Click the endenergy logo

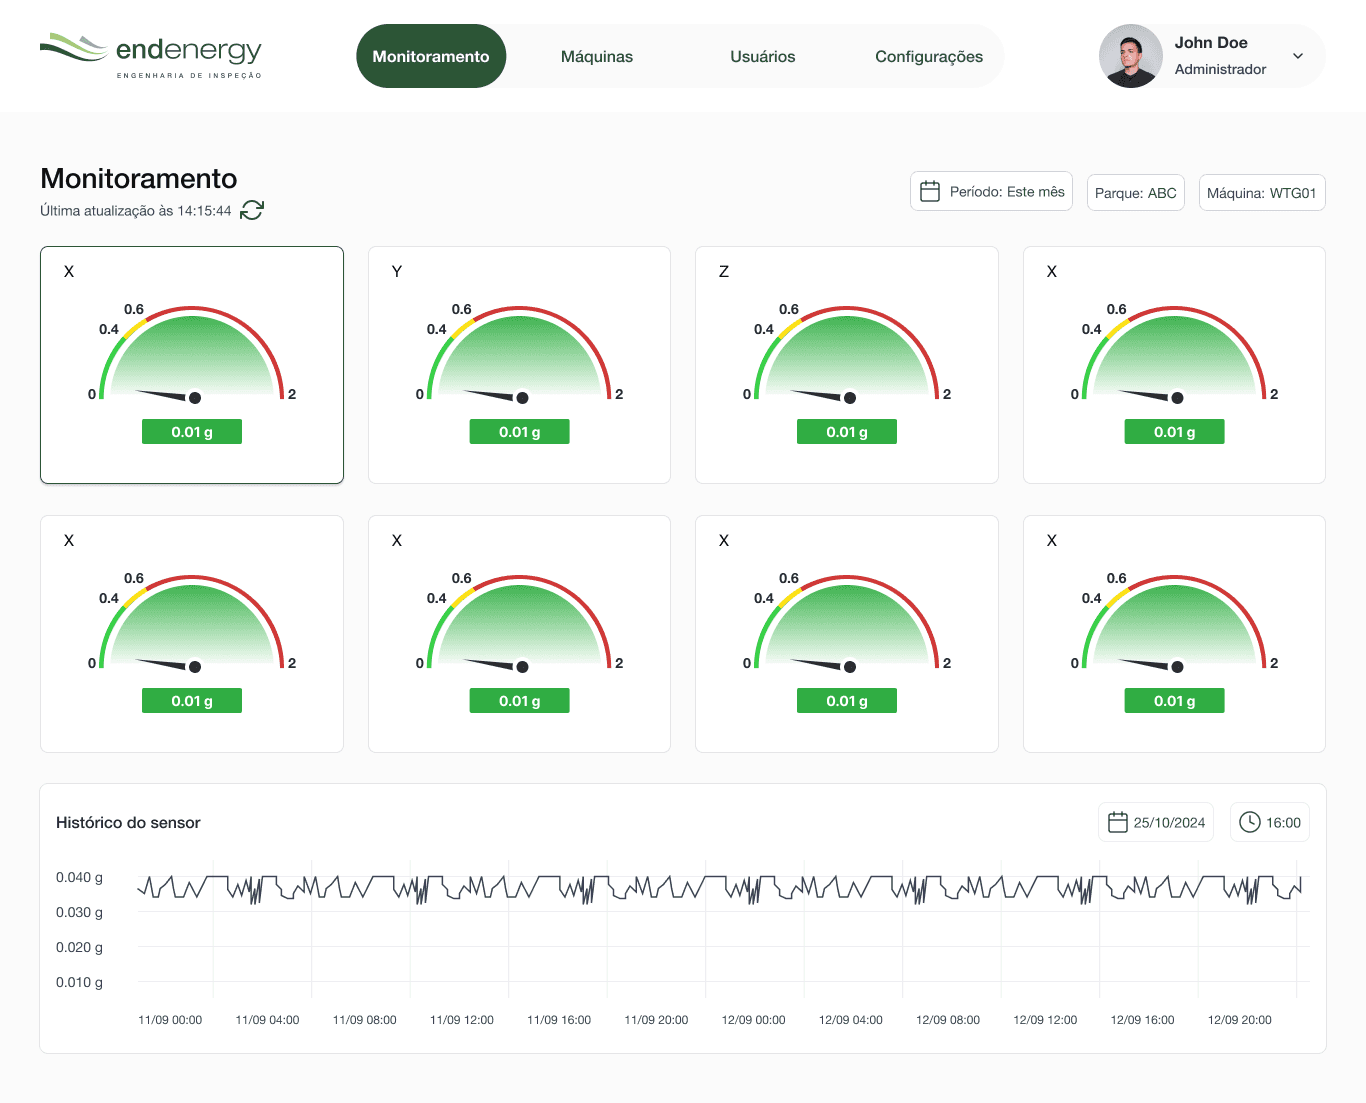(x=151, y=56)
